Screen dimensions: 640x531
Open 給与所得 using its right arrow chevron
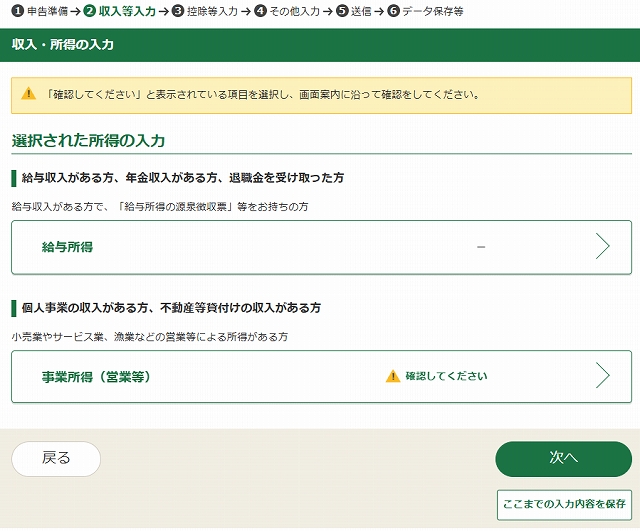(x=602, y=247)
